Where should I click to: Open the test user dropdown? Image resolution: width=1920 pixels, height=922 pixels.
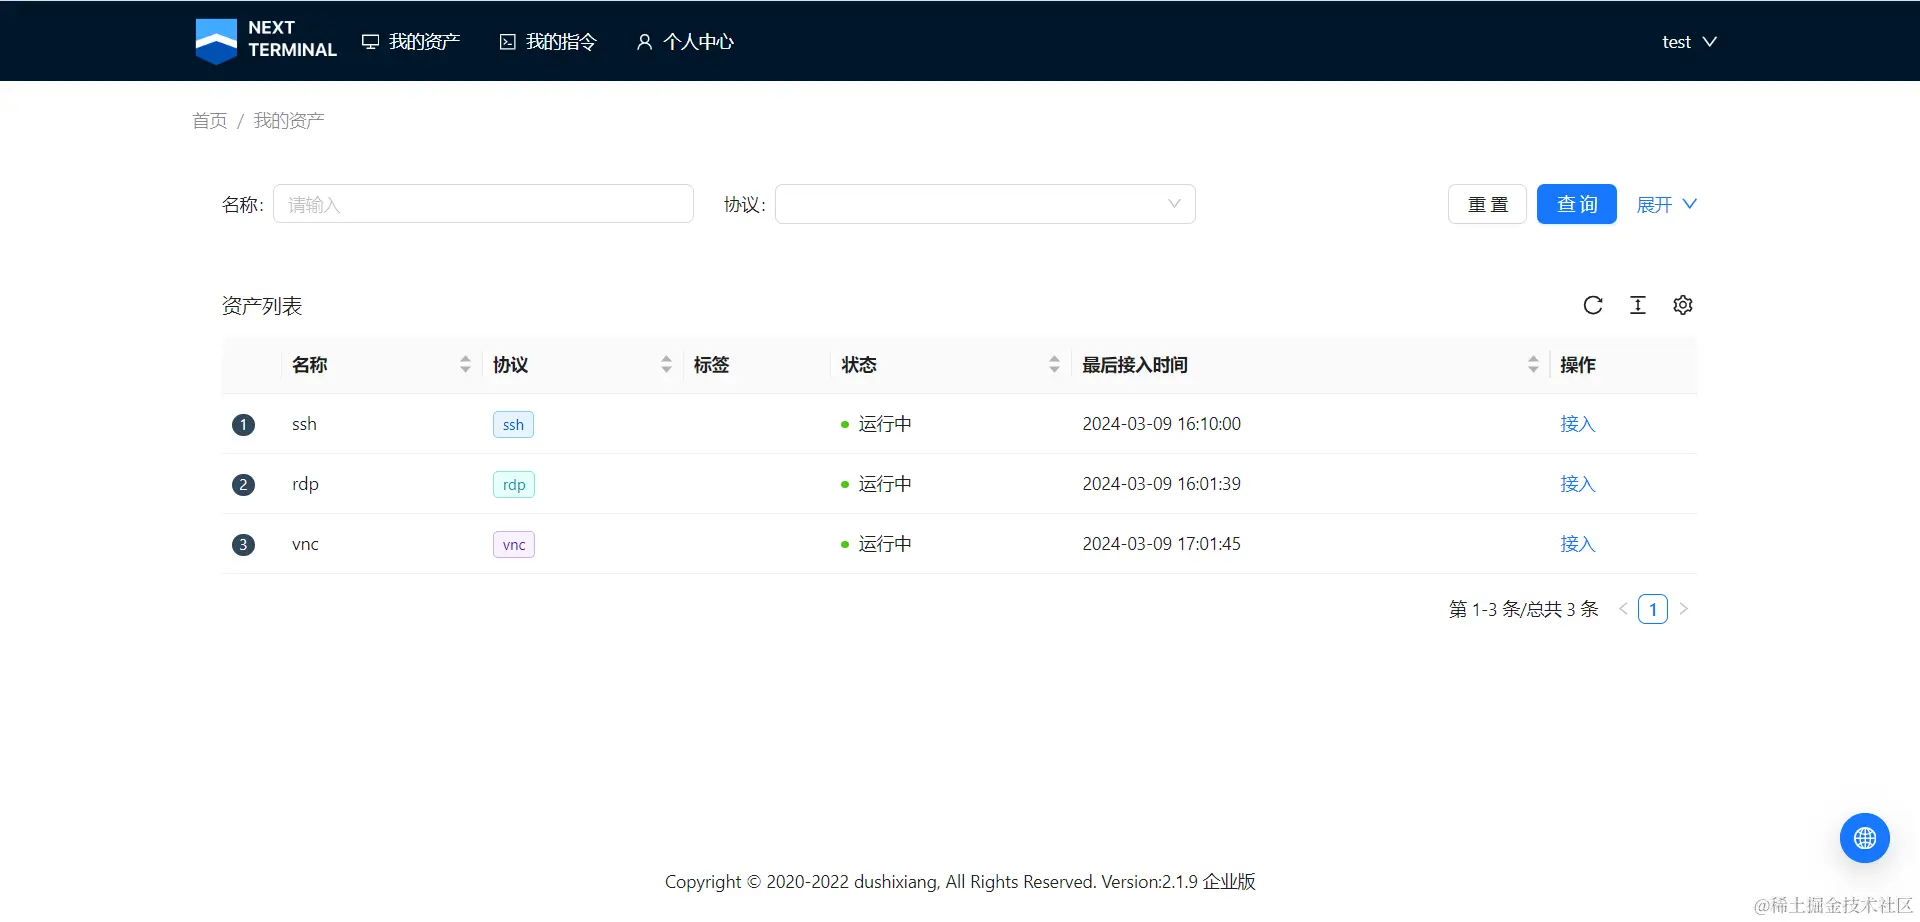pyautogui.click(x=1689, y=42)
